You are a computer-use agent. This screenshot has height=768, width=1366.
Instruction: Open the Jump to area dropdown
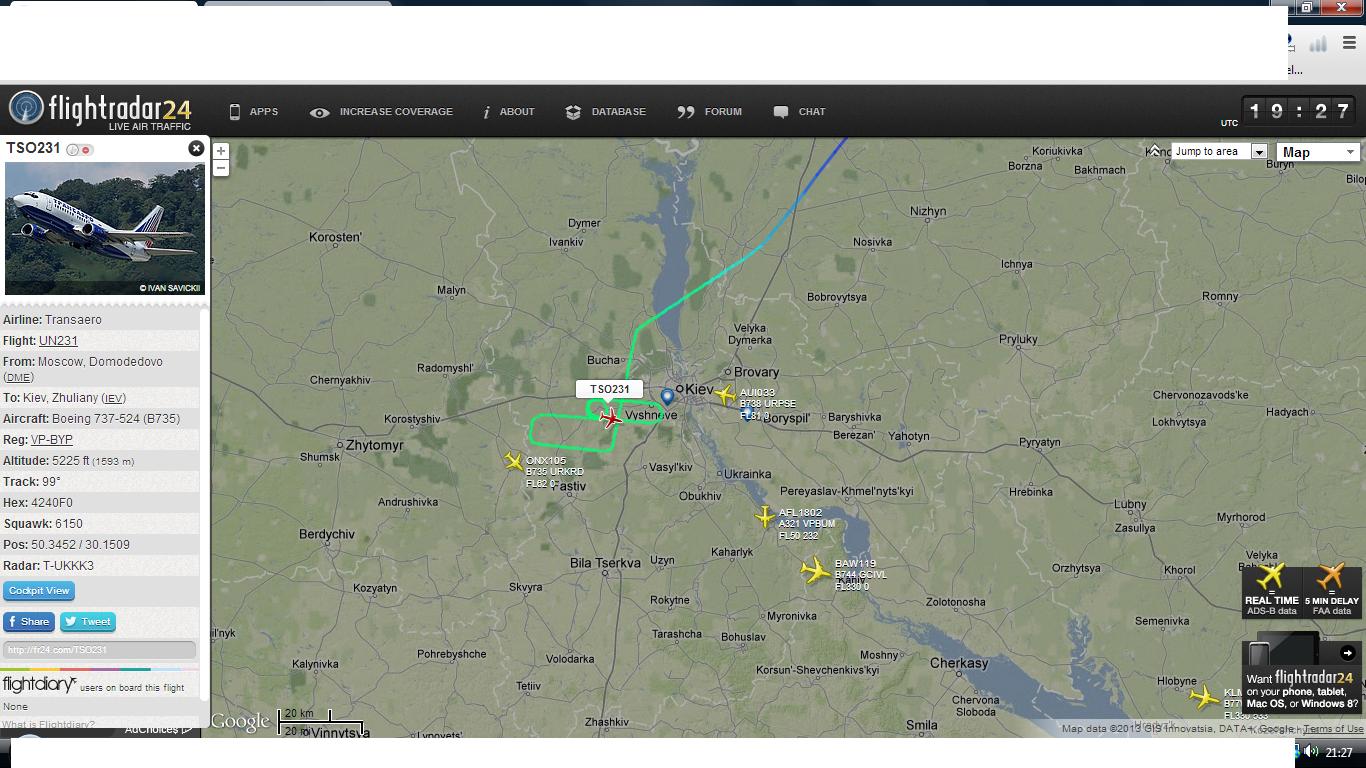[1219, 152]
